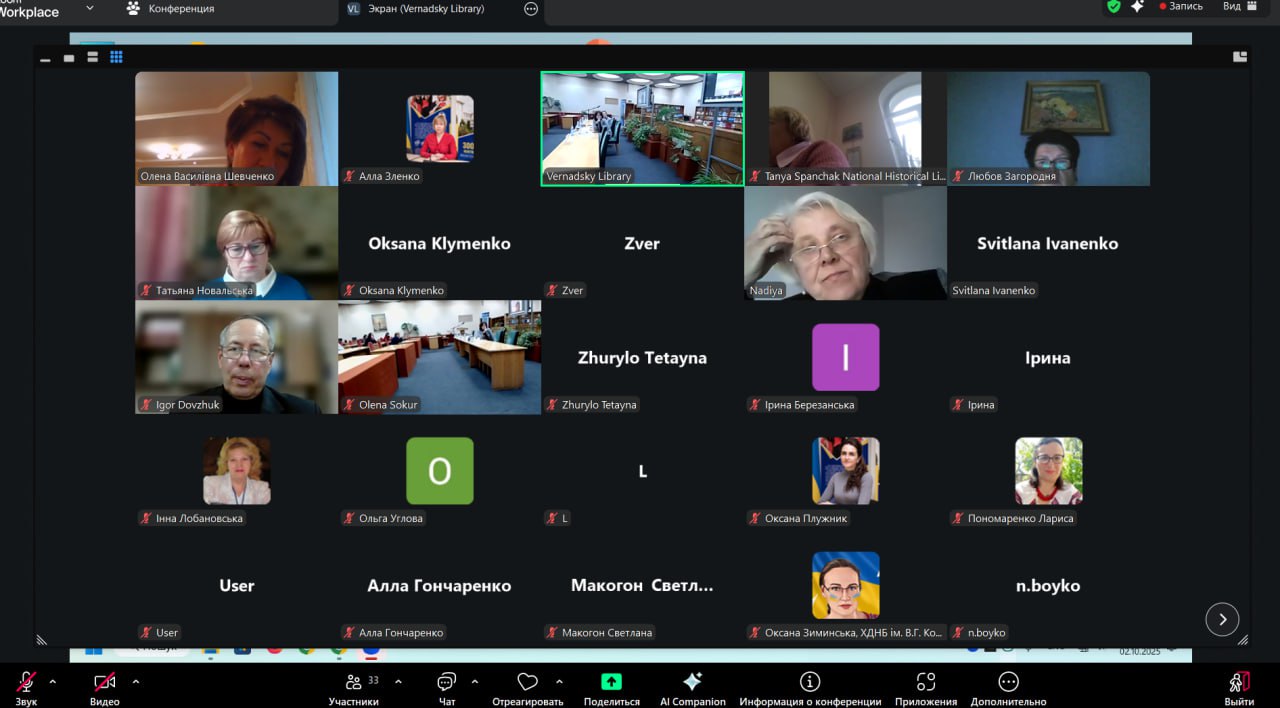
Task: Launch AI Companion from the toolbar
Action: (x=692, y=683)
